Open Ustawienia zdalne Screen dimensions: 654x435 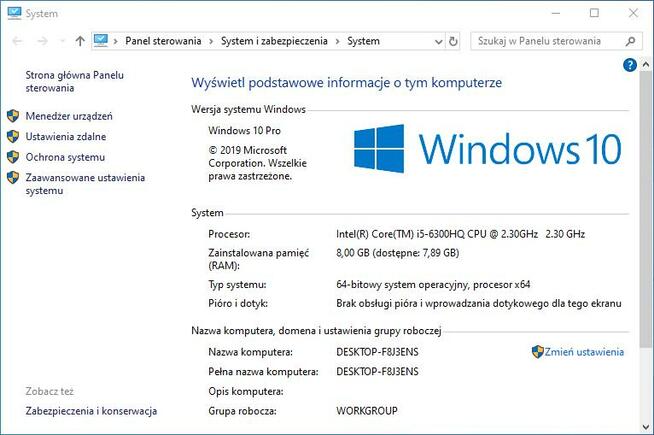pos(65,136)
